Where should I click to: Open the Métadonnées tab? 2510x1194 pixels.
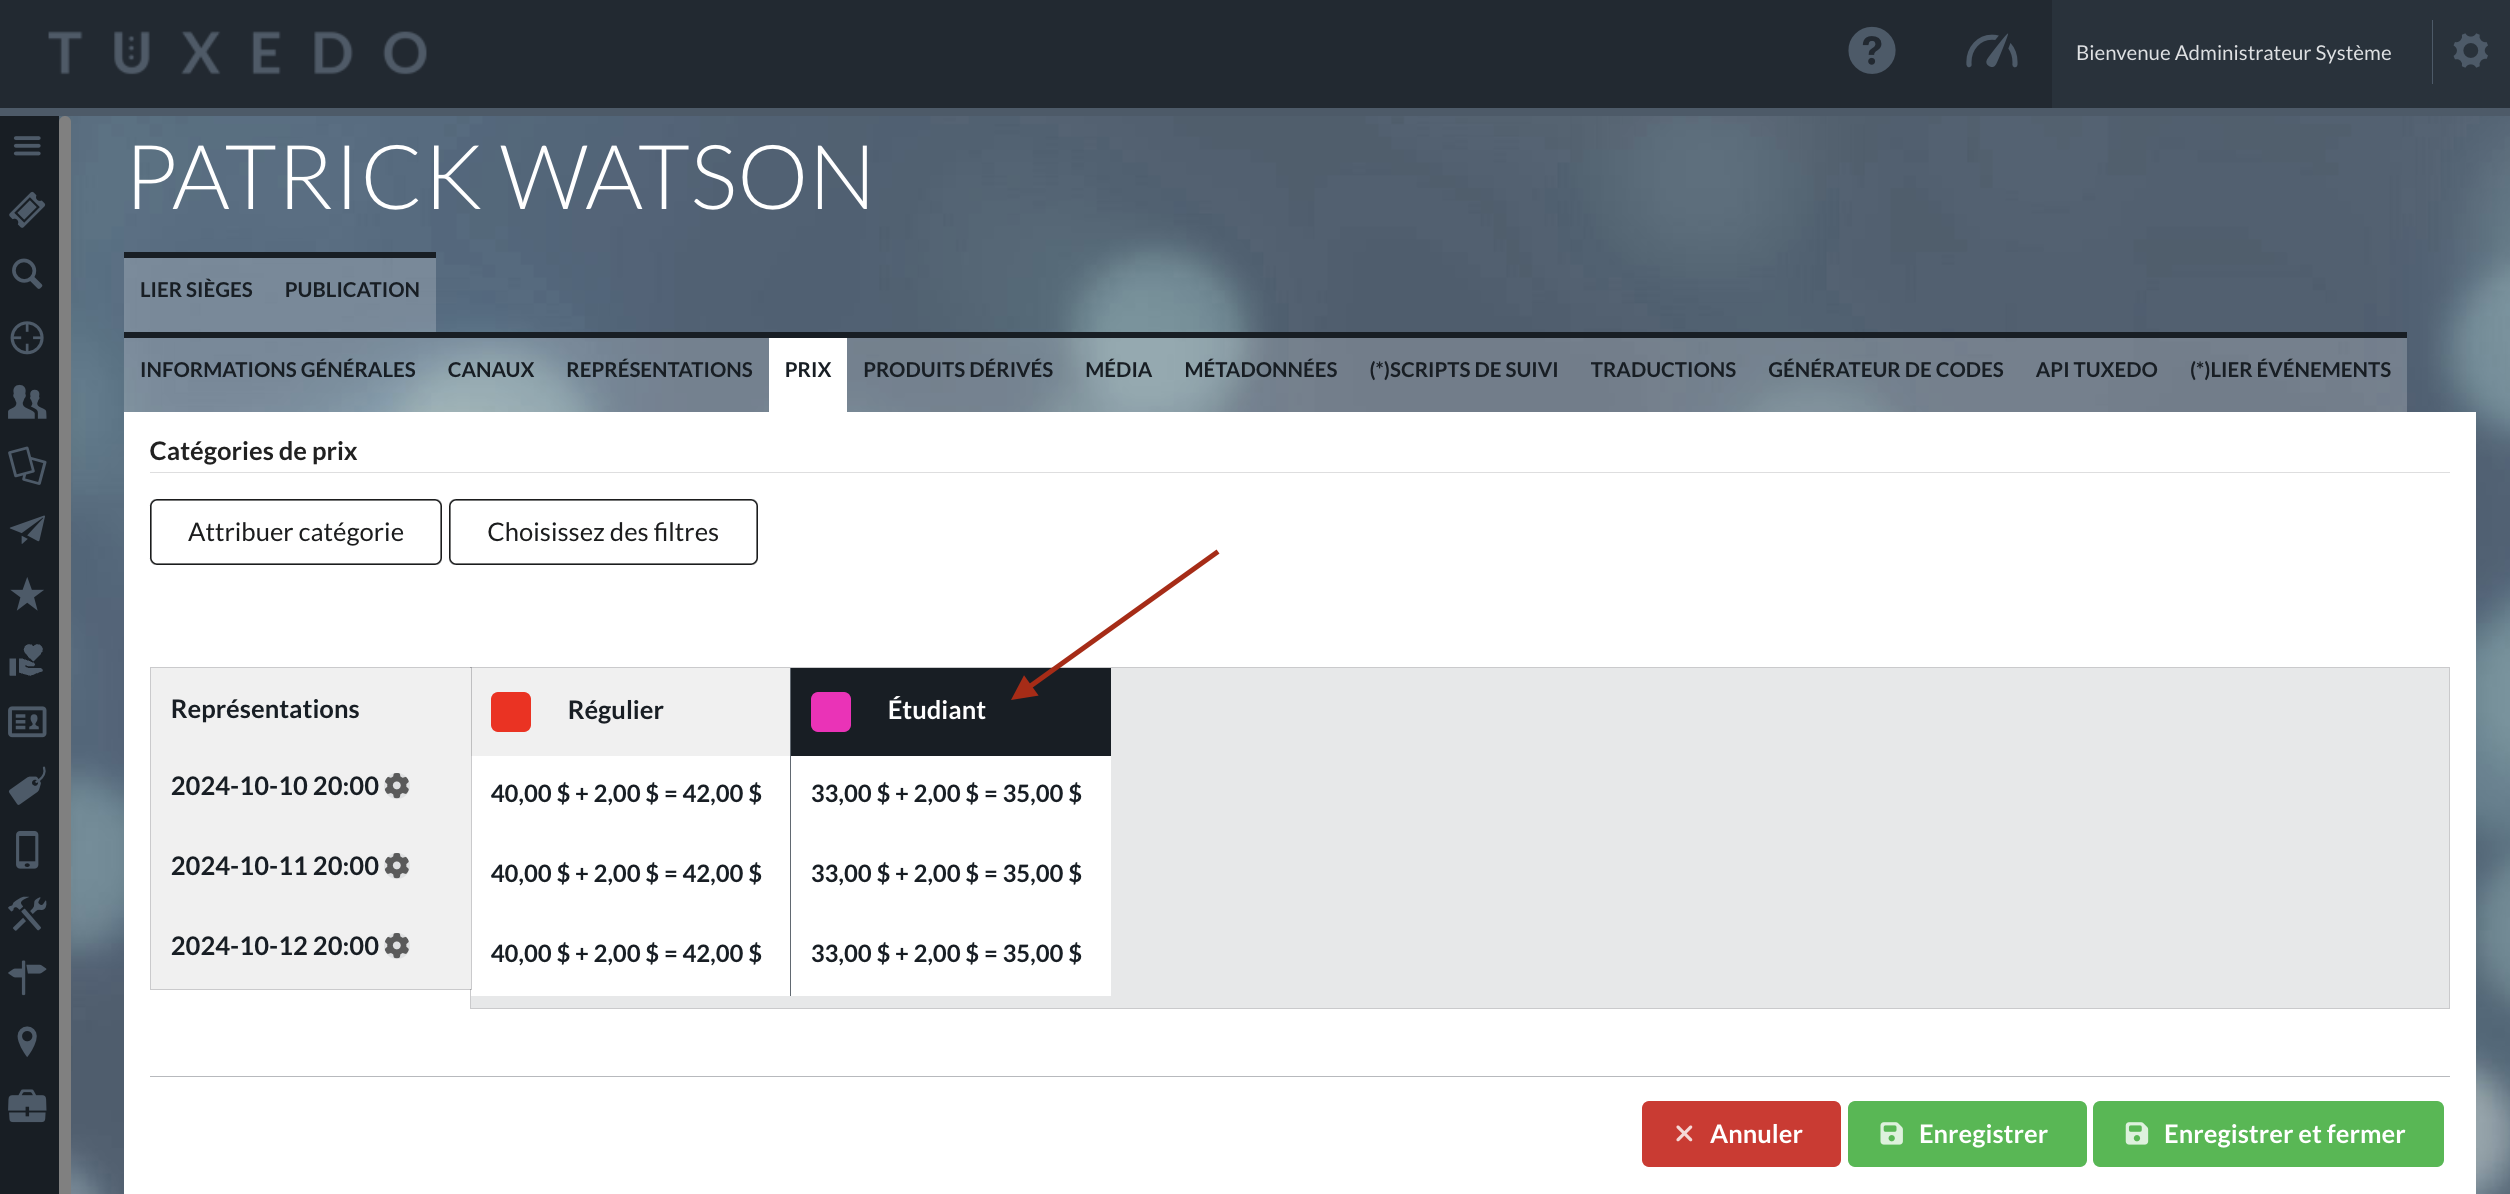[1260, 370]
